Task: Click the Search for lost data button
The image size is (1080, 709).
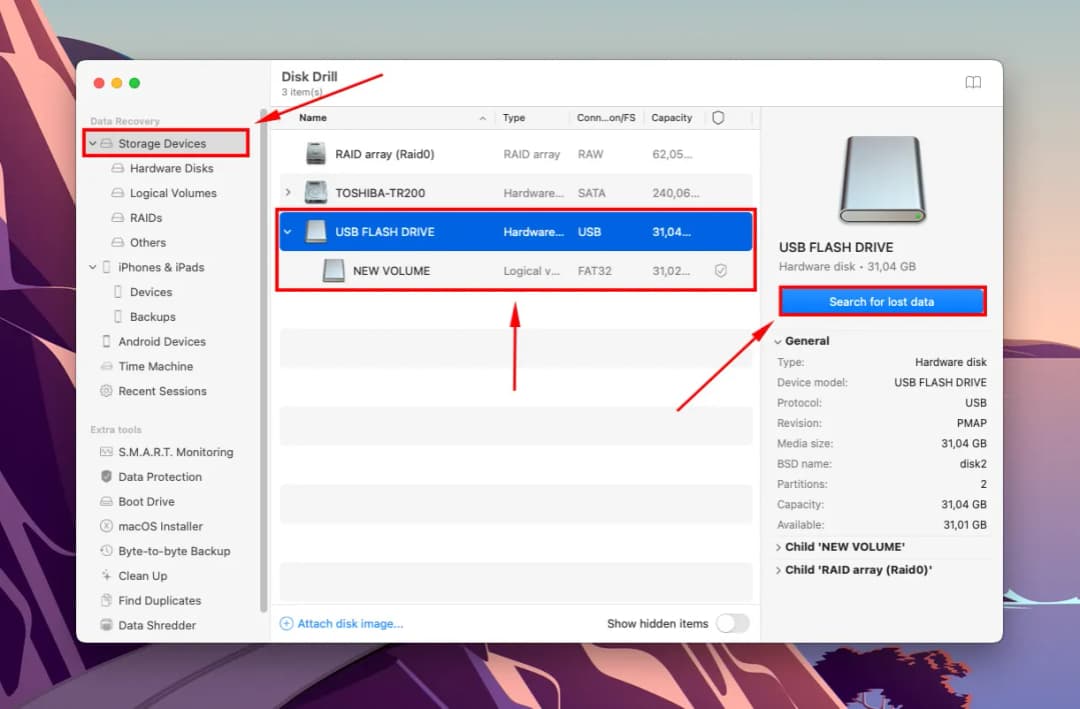Action: point(881,300)
